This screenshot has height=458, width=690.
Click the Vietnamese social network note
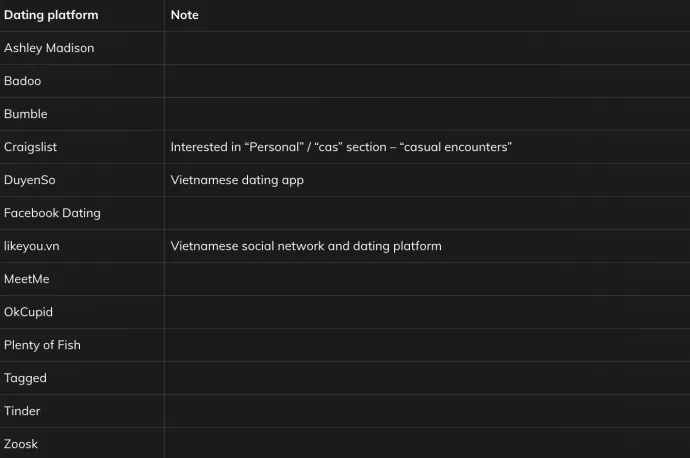[306, 246]
